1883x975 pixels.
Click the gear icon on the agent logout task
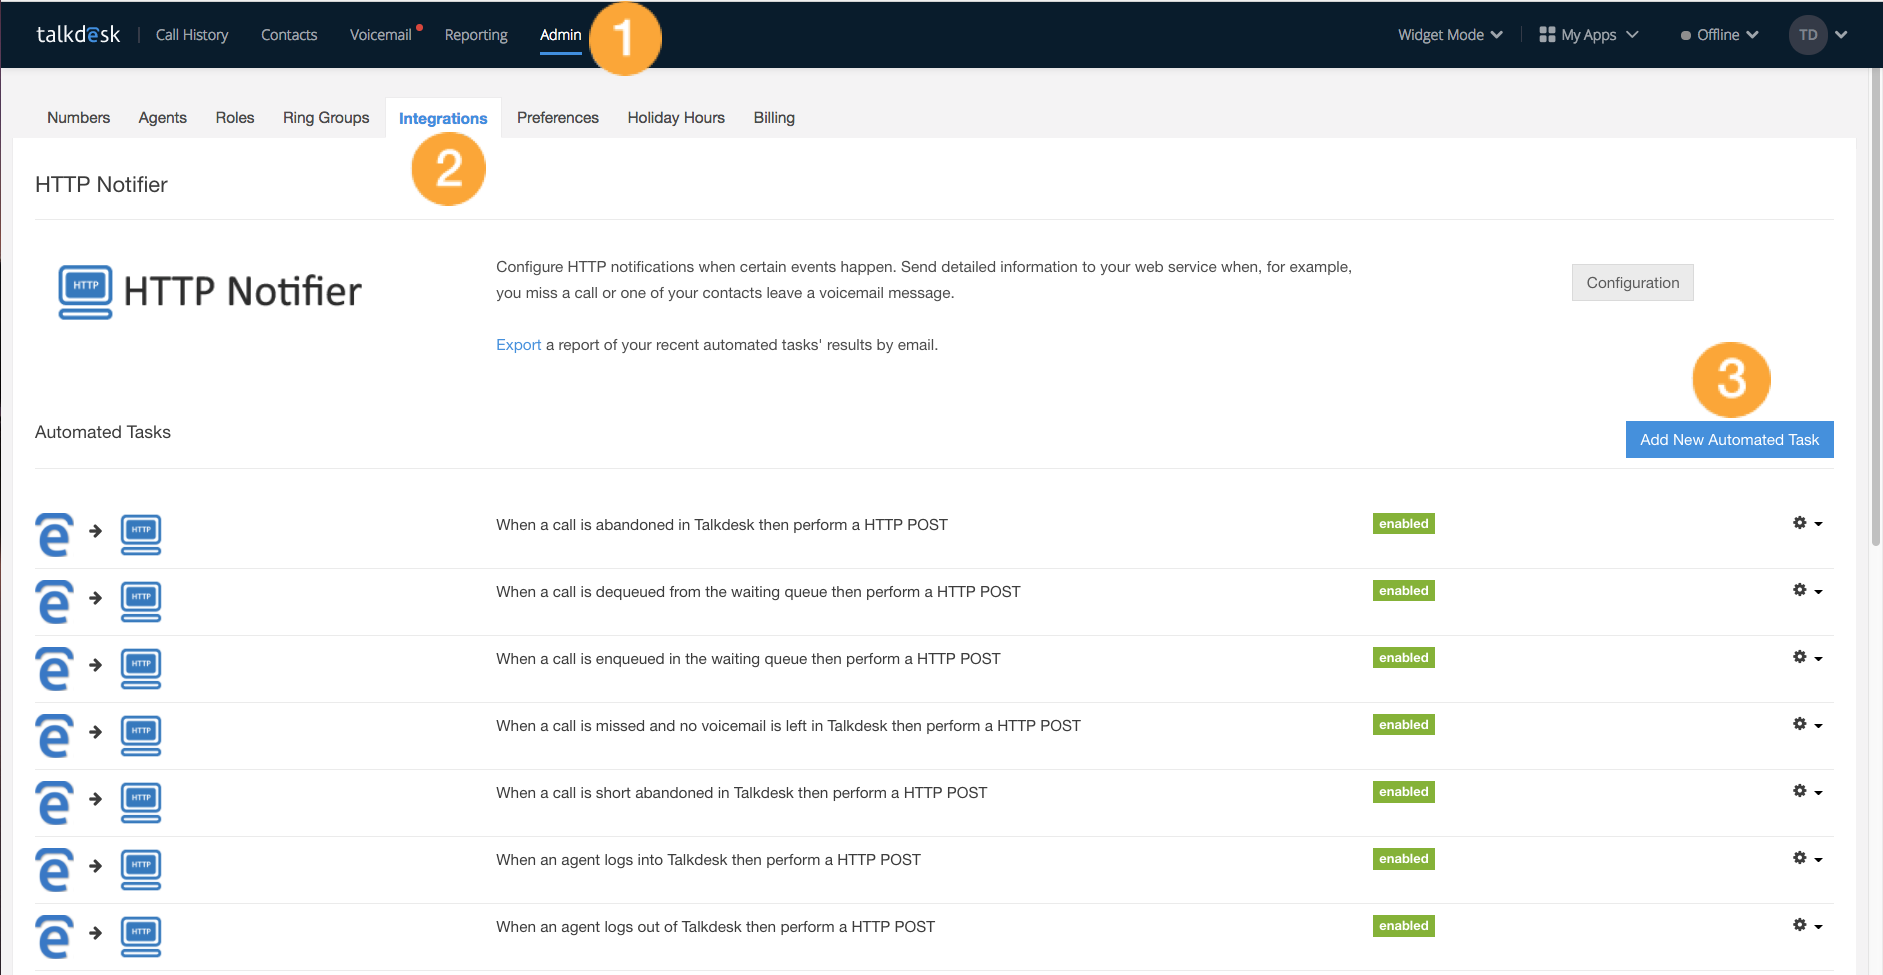(1800, 924)
